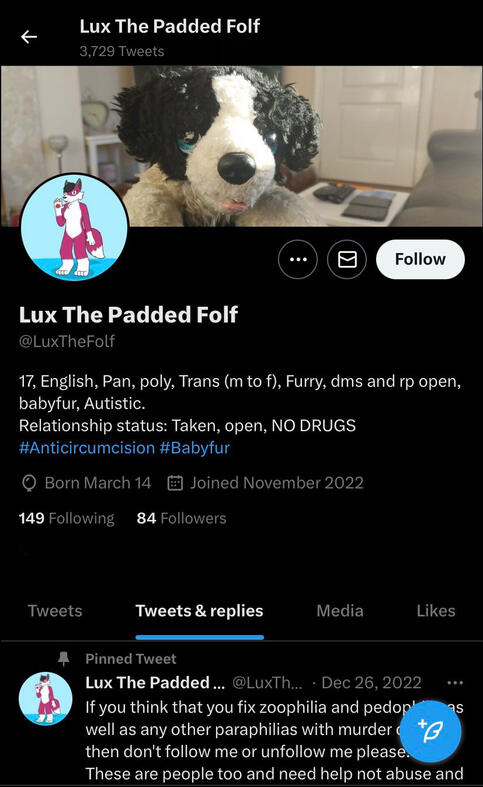Tap the small avatar on pinned tweet
The image size is (483, 787).
(45, 699)
